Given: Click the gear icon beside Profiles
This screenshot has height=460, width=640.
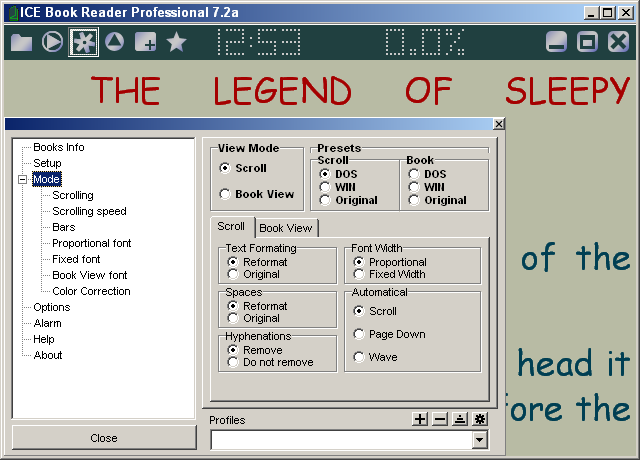Looking at the screenshot, I should [x=480, y=419].
